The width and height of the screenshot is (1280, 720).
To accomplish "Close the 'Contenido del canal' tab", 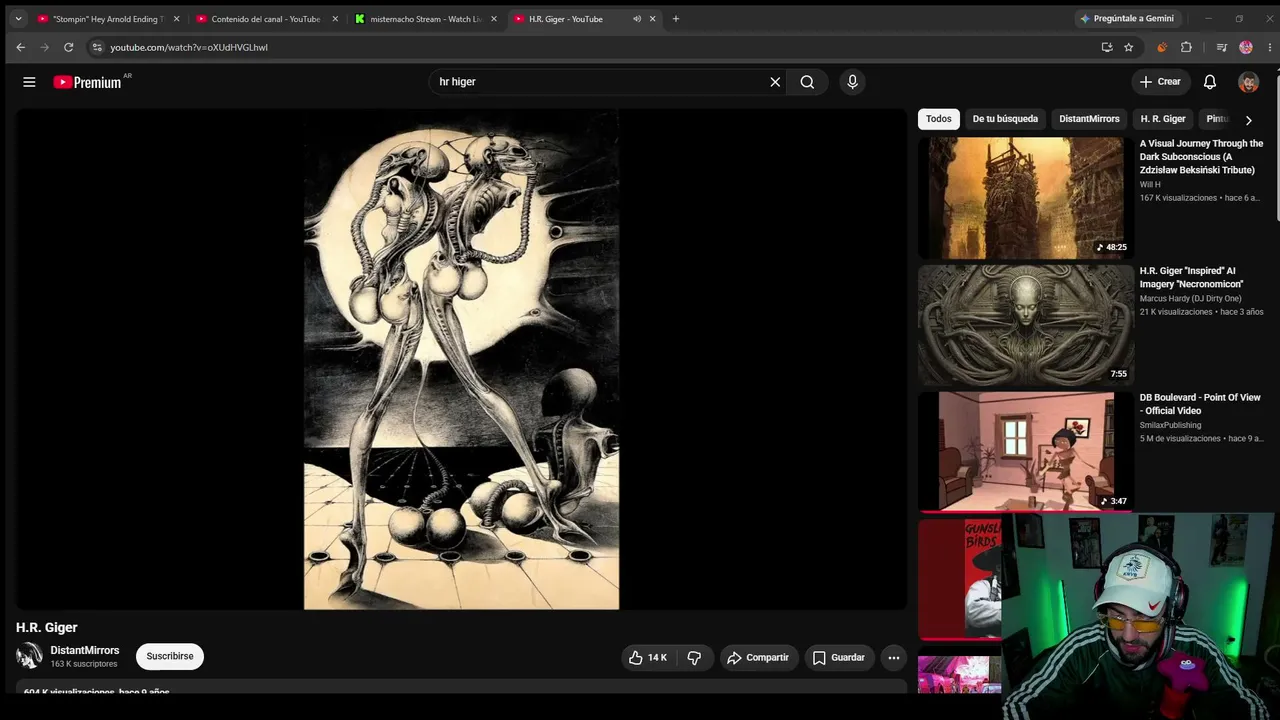I will point(335,19).
